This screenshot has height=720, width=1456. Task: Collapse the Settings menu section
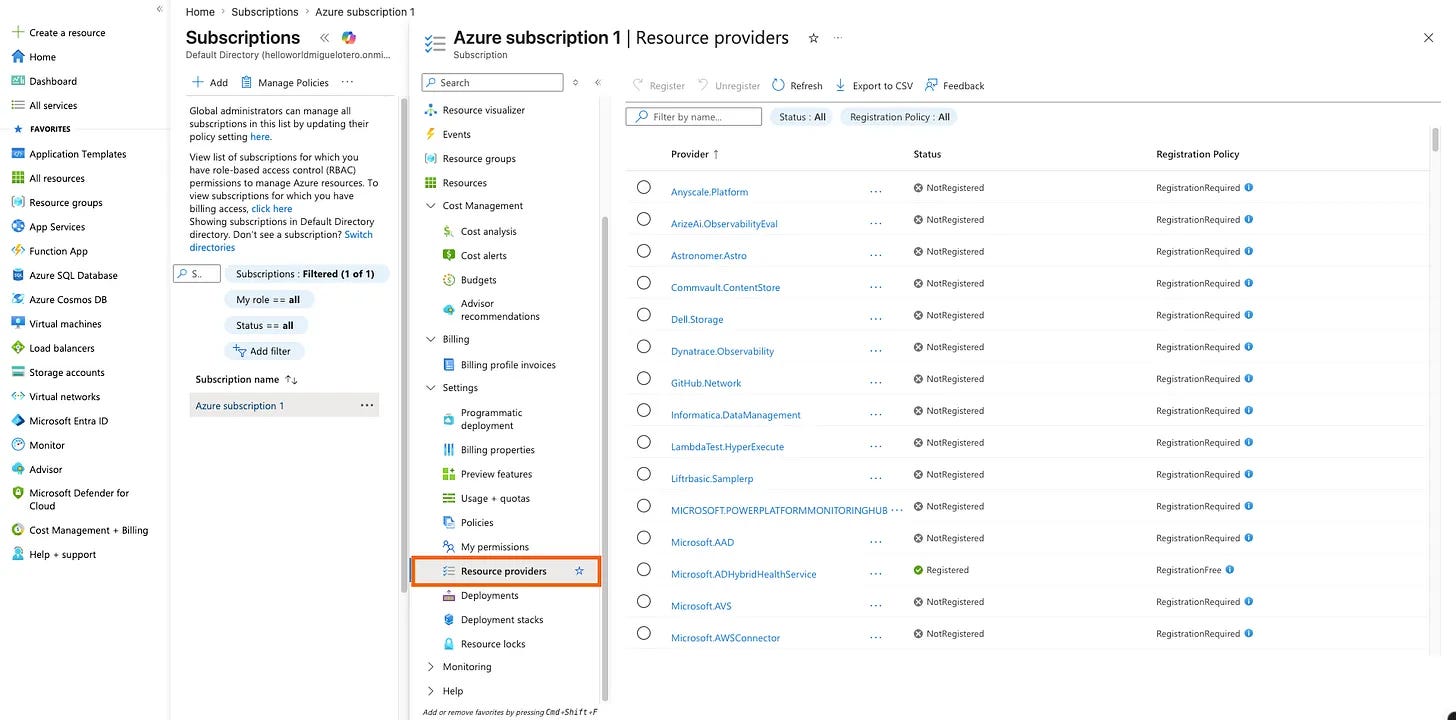point(431,388)
